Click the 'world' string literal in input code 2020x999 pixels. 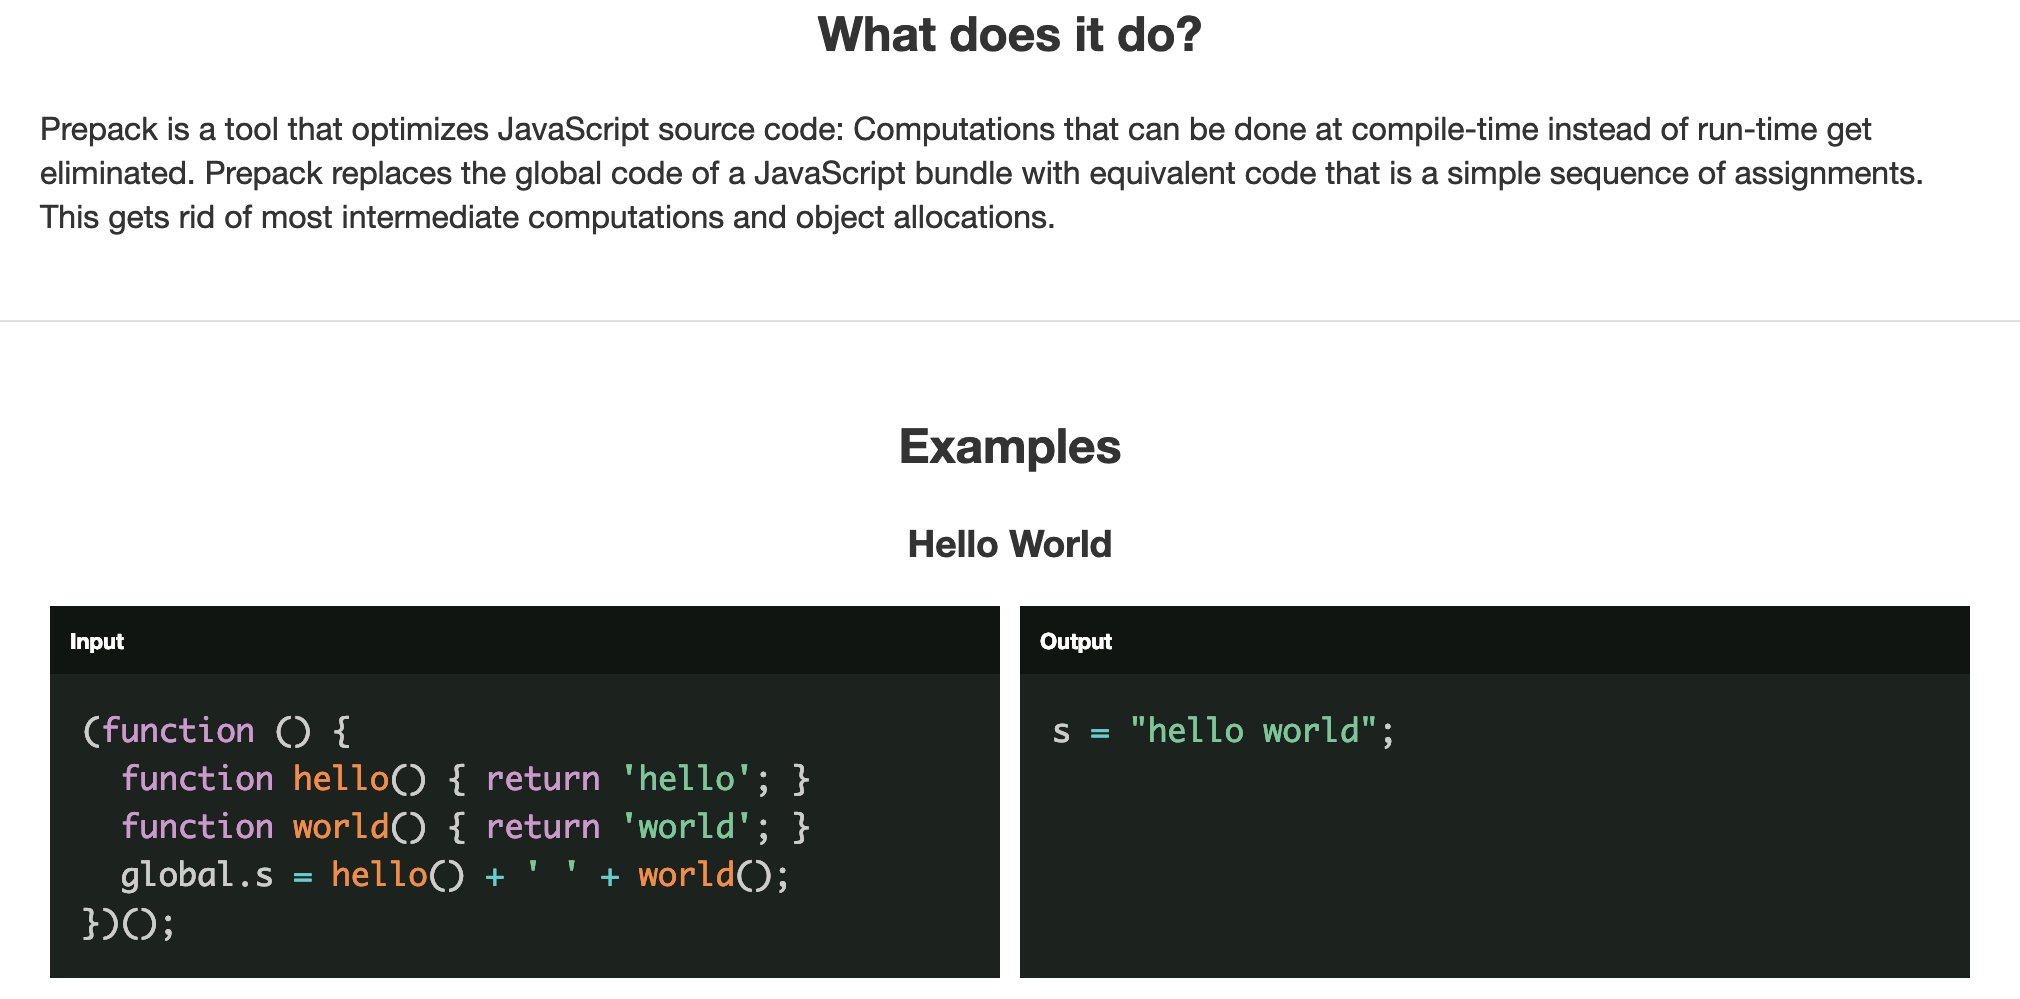tap(686, 827)
